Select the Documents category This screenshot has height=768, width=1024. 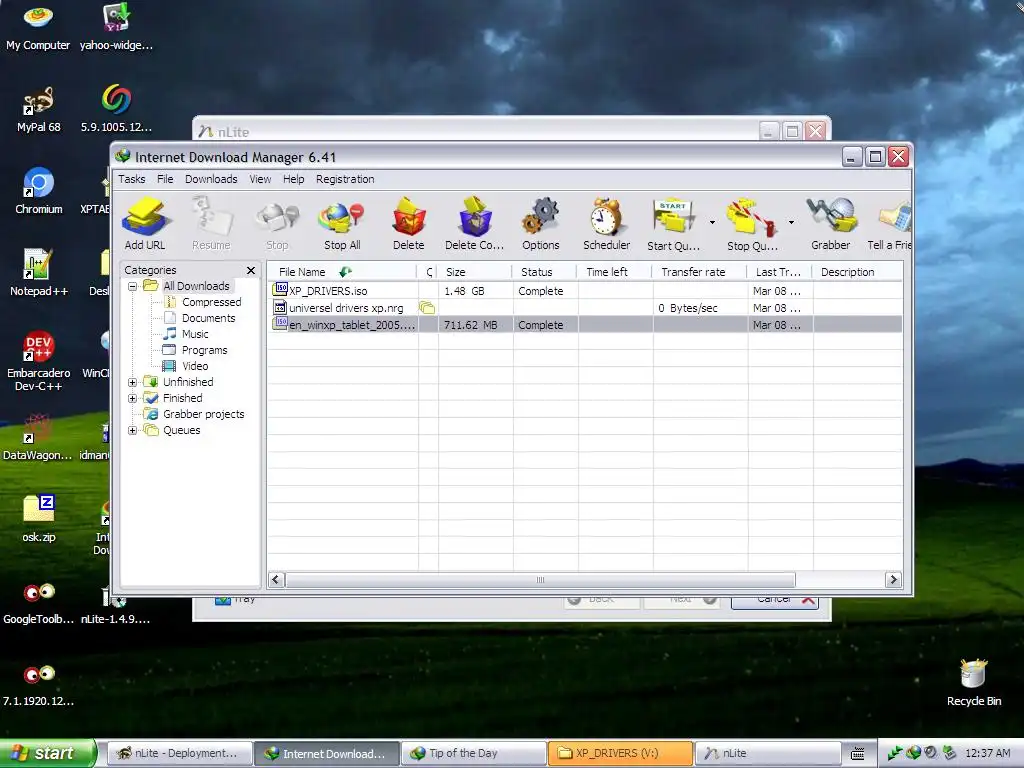coord(208,318)
